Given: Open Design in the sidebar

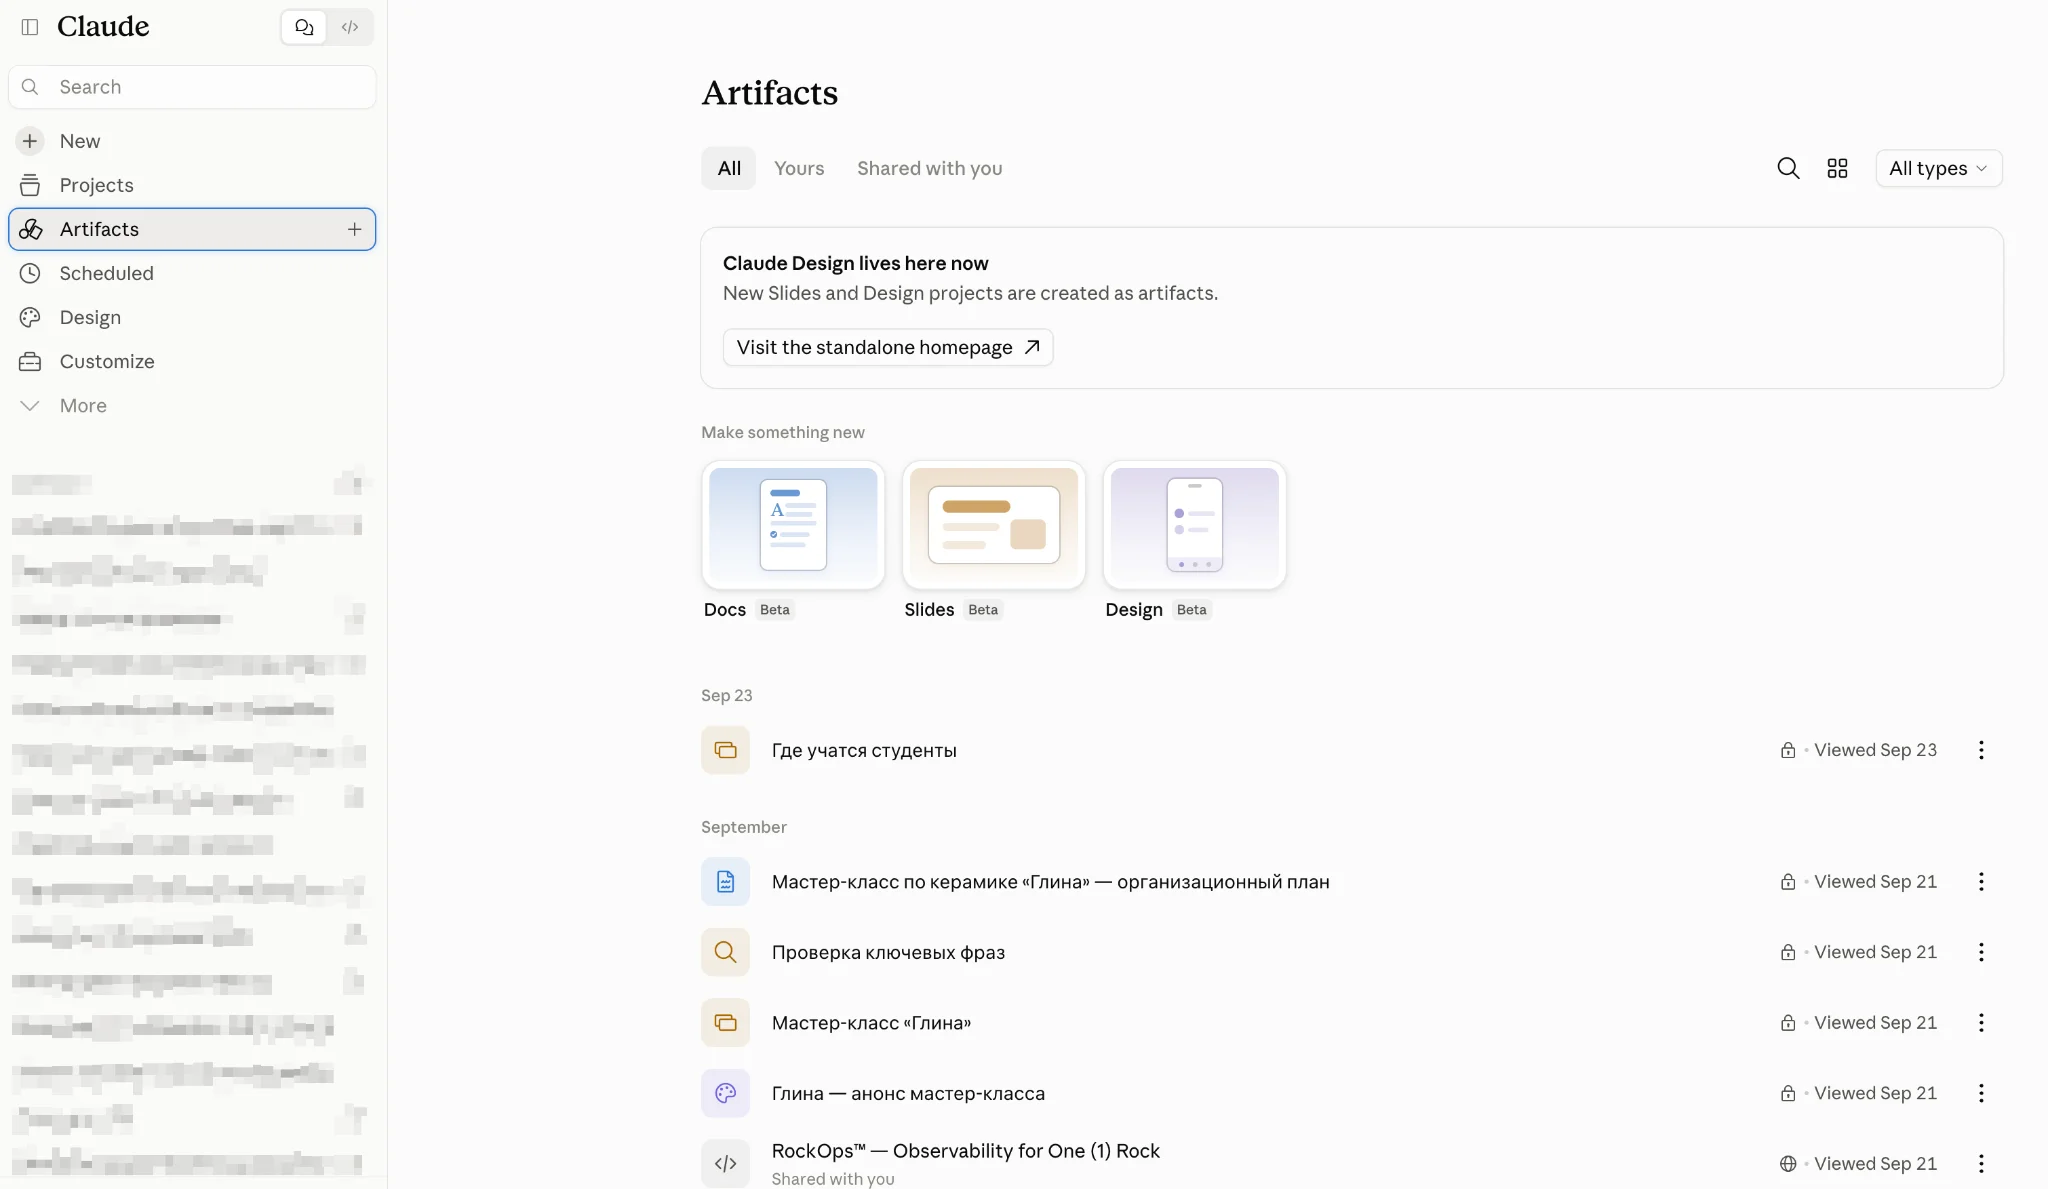Looking at the screenshot, I should coord(192,317).
